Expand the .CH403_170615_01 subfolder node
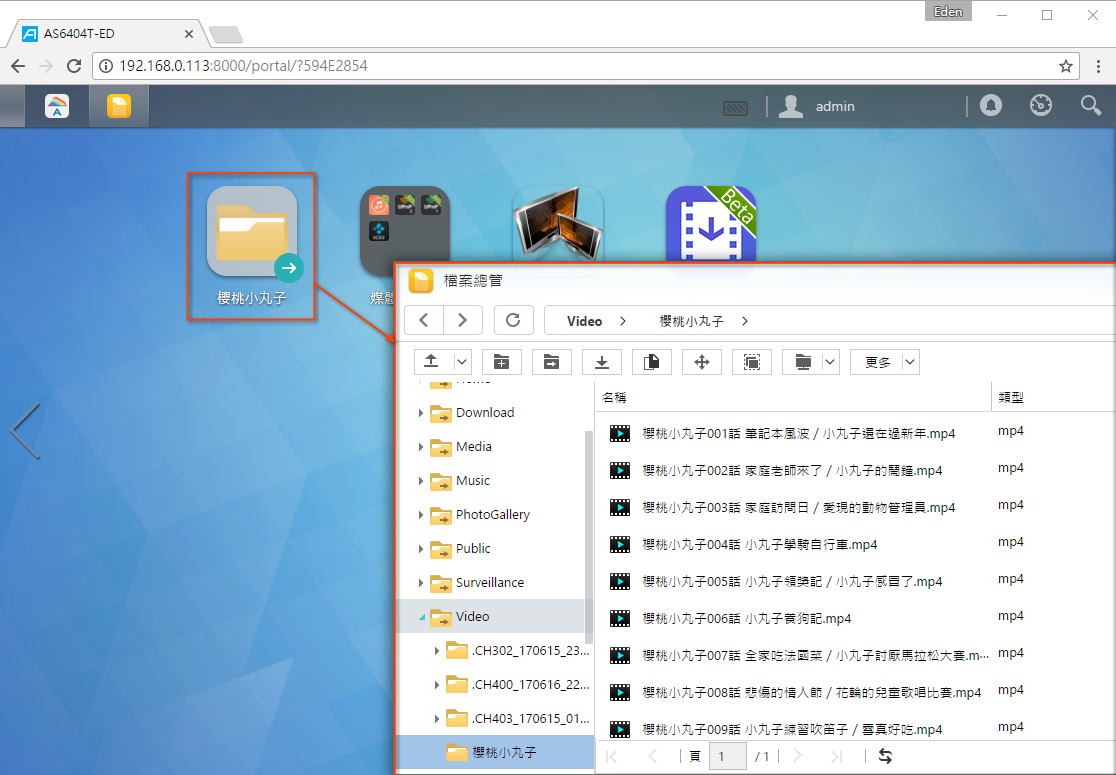Image resolution: width=1116 pixels, height=775 pixels. pyautogui.click(x=436, y=719)
